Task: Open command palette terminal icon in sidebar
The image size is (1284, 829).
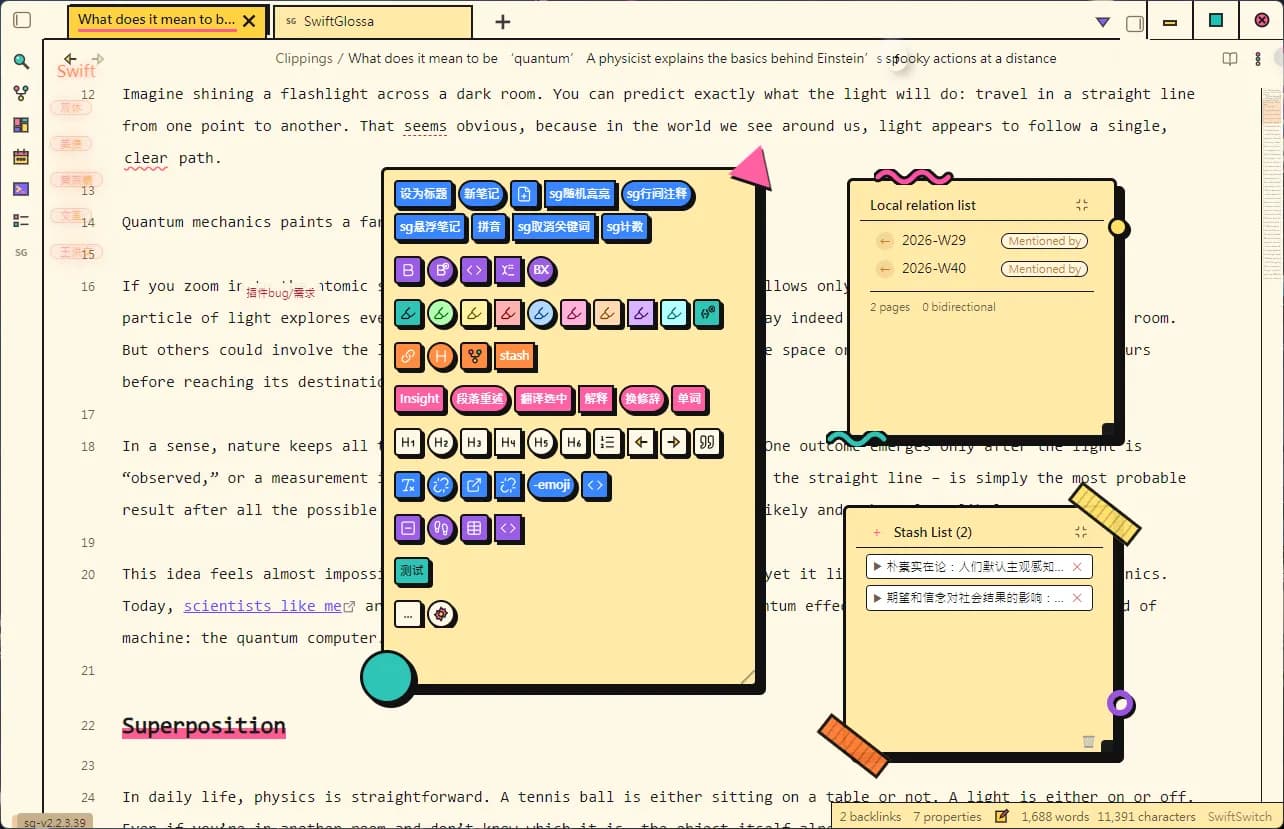Action: coord(21,189)
